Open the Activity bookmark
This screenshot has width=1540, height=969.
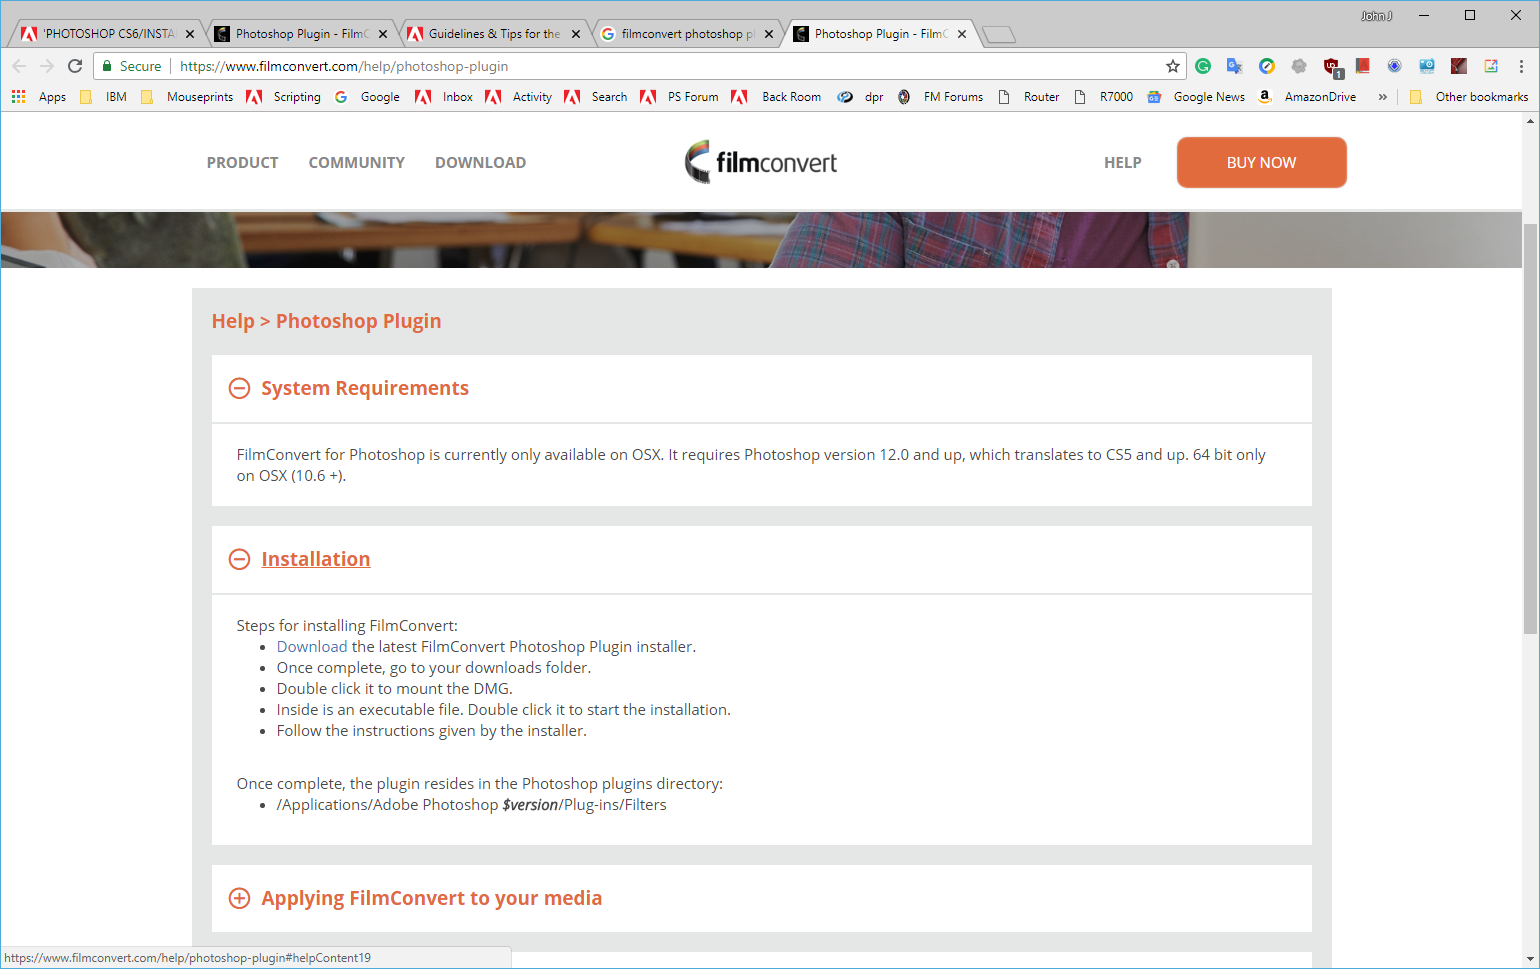coord(518,97)
